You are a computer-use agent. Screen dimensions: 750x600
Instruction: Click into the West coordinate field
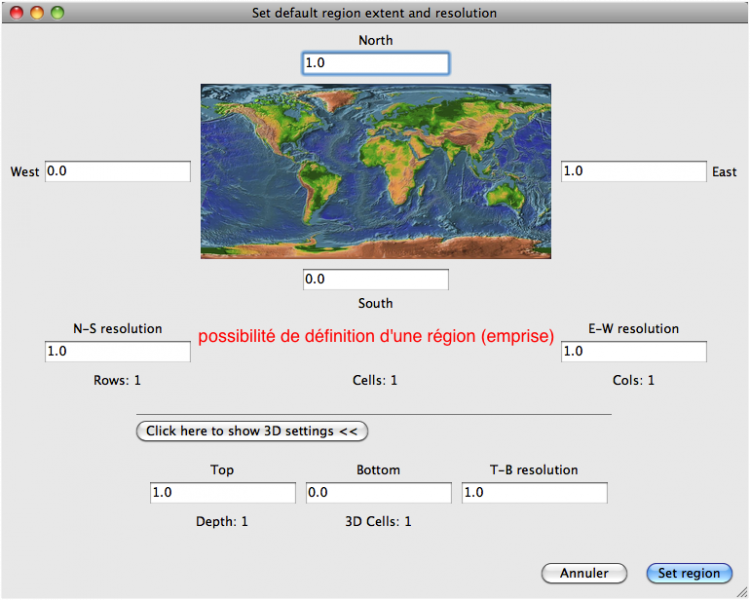117,171
